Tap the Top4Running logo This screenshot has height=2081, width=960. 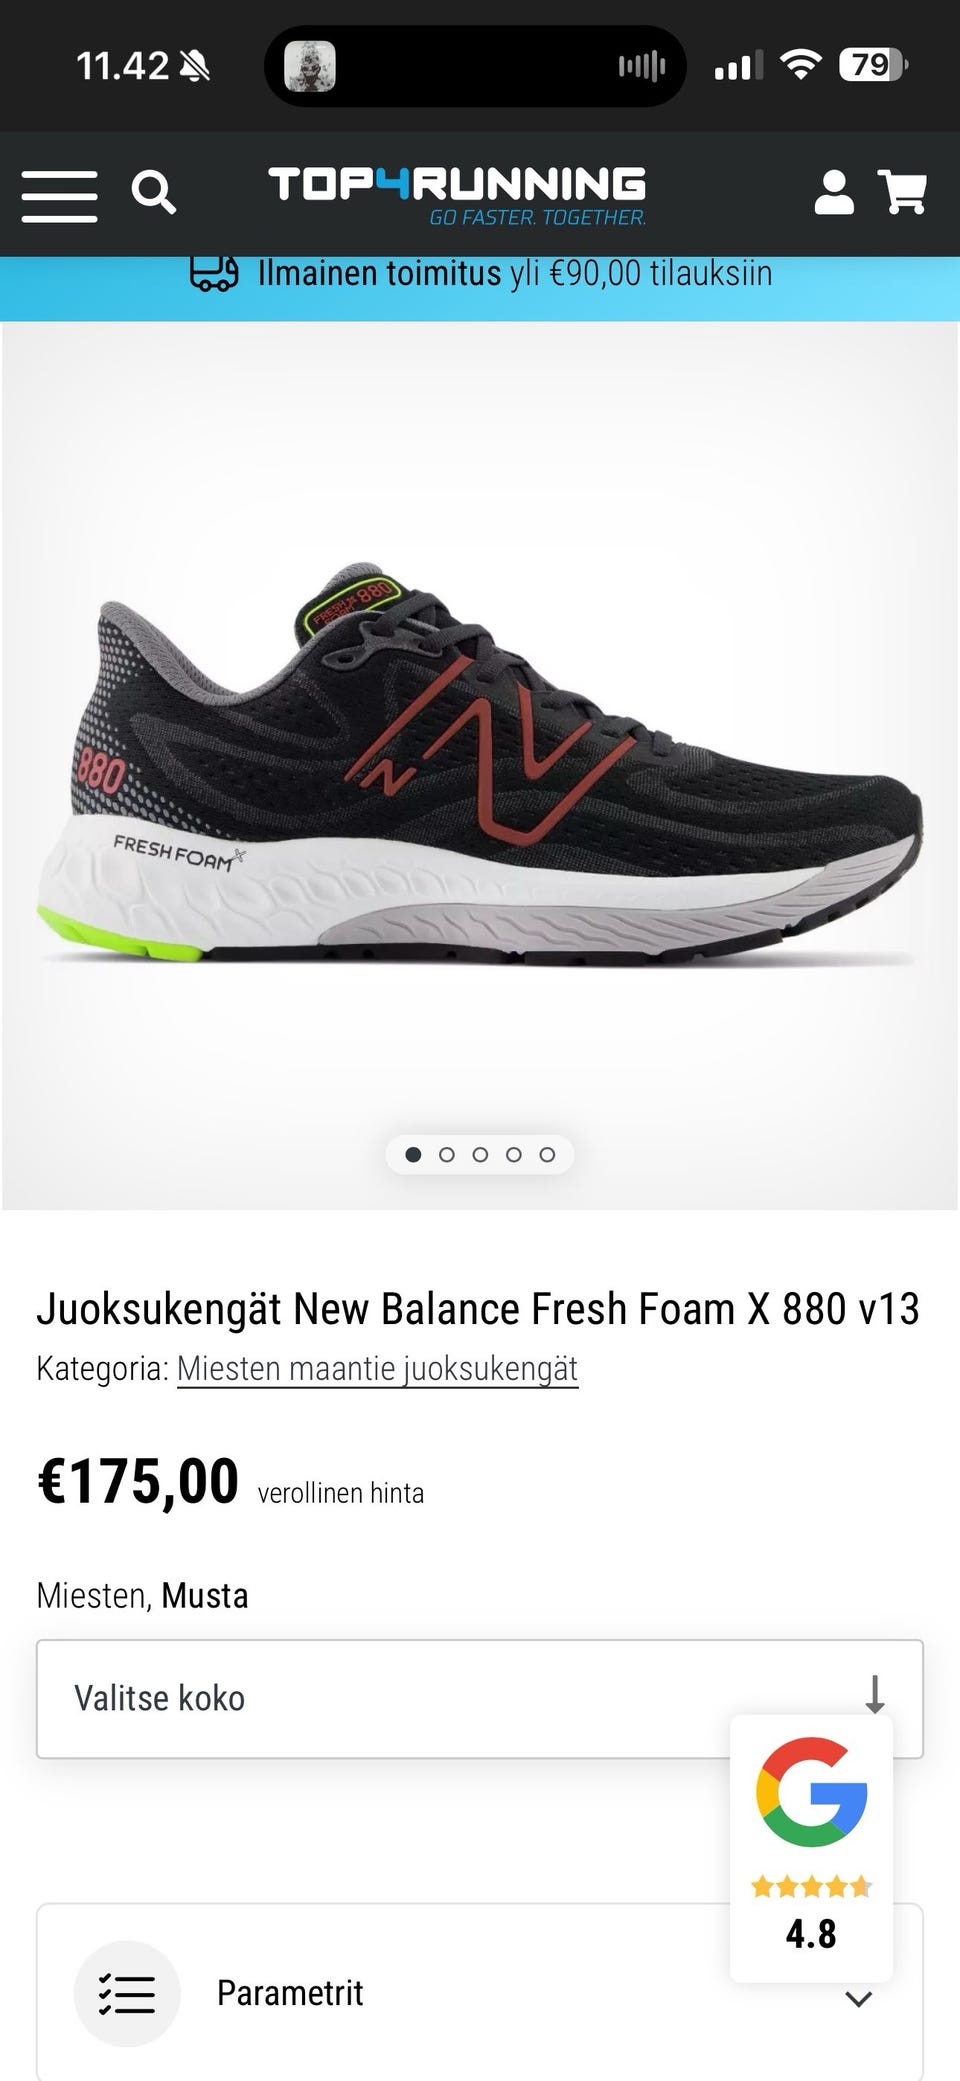point(457,195)
